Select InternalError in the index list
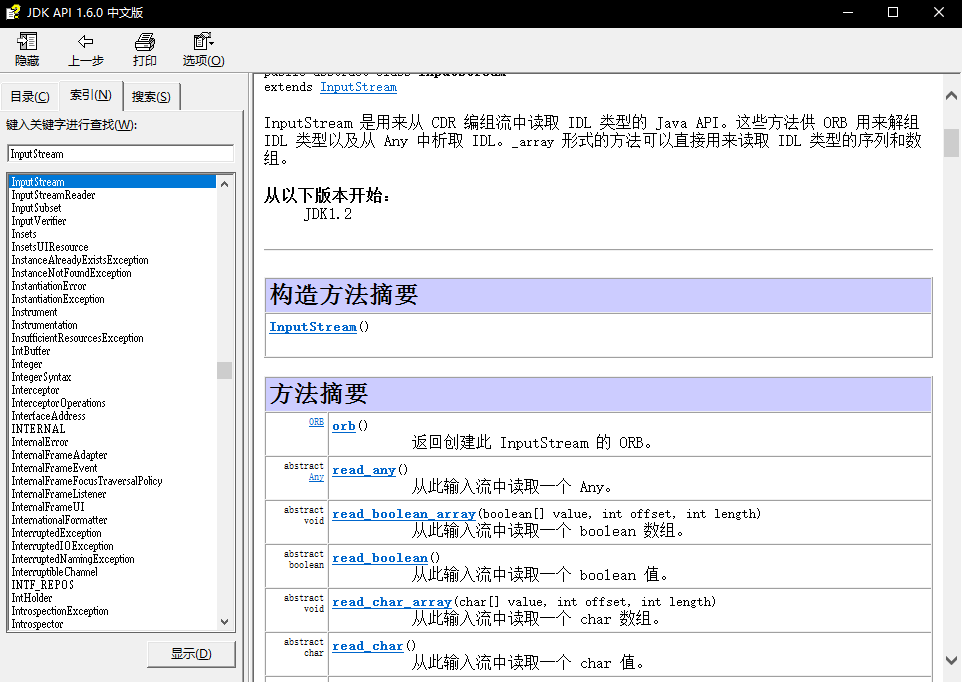Viewport: 962px width, 682px height. tap(40, 442)
